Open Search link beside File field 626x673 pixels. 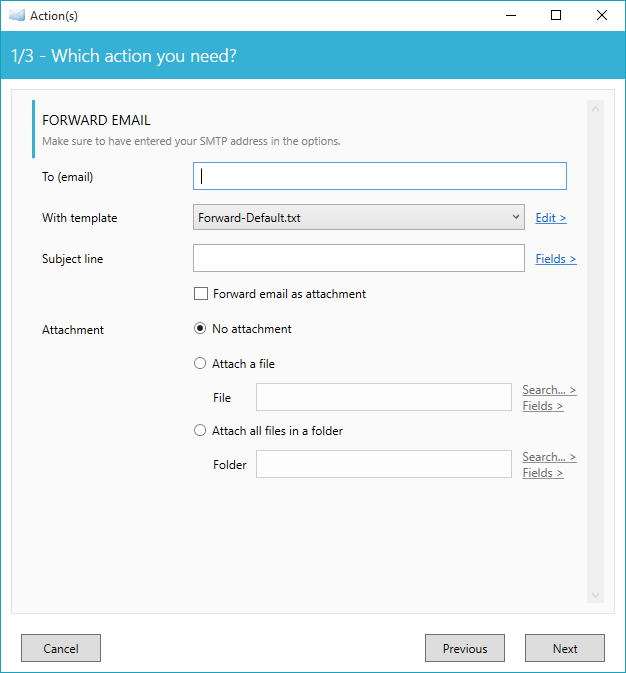tap(549, 390)
